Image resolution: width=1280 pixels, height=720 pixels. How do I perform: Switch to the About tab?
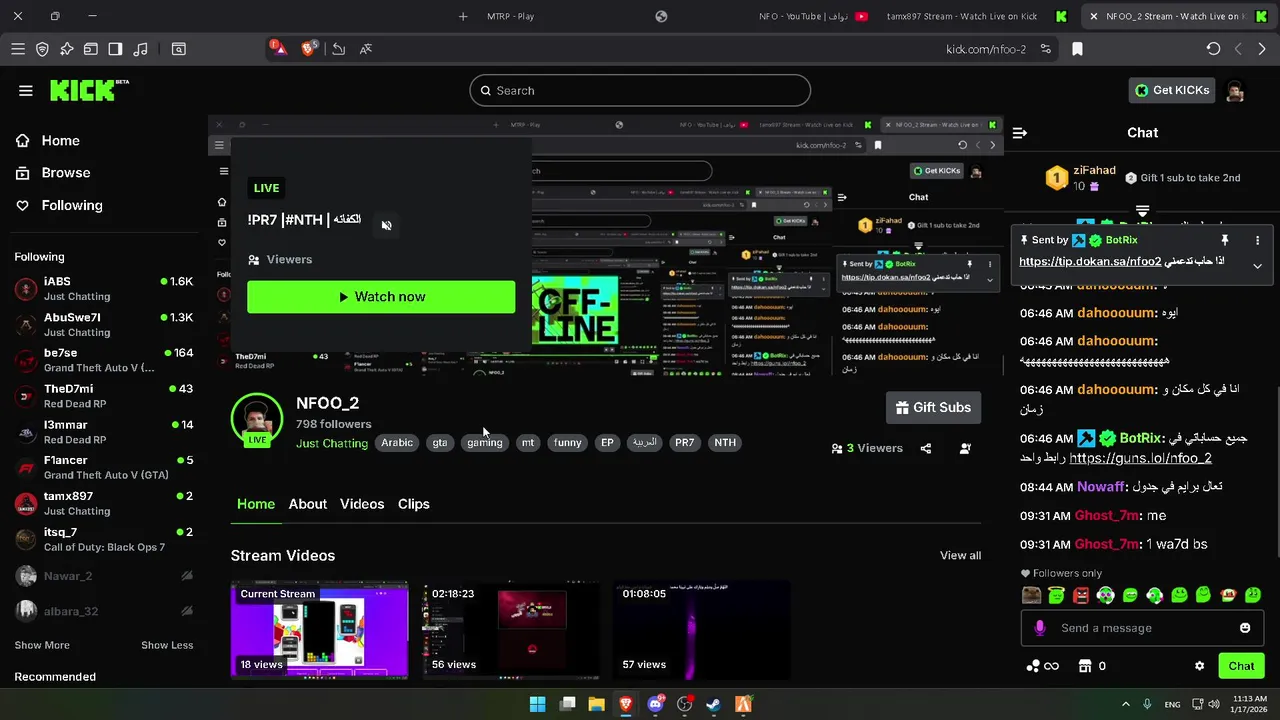click(x=308, y=504)
